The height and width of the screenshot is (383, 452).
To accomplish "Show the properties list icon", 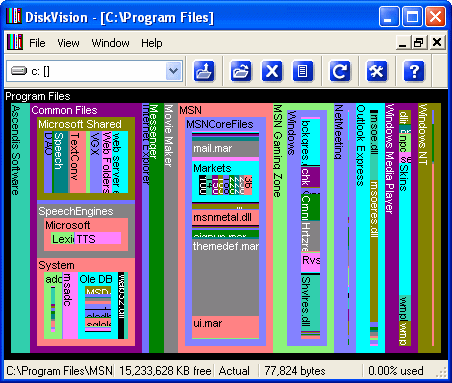I will click(x=303, y=71).
